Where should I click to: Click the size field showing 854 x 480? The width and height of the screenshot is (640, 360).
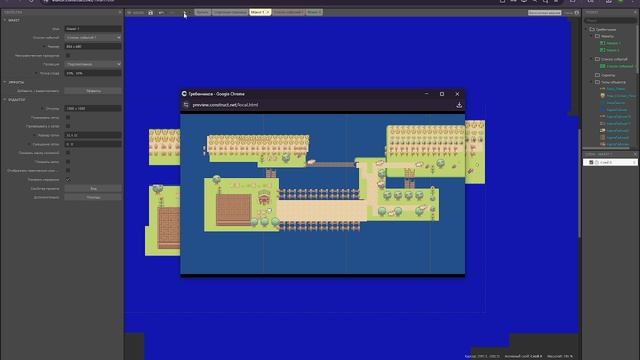[93, 47]
